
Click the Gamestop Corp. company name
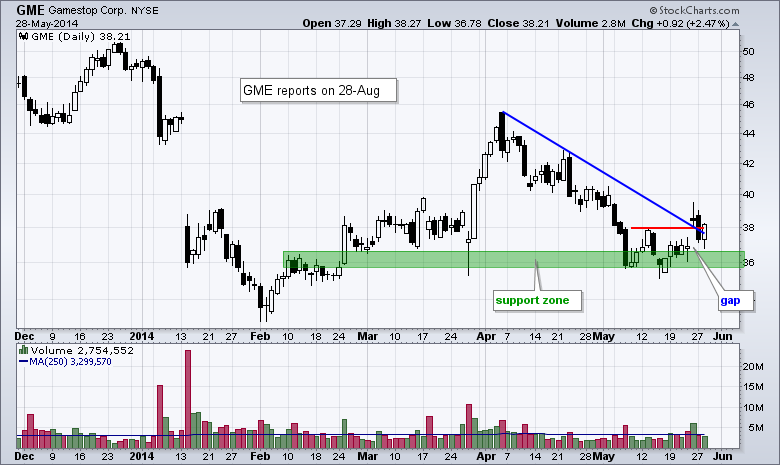pyautogui.click(x=88, y=10)
